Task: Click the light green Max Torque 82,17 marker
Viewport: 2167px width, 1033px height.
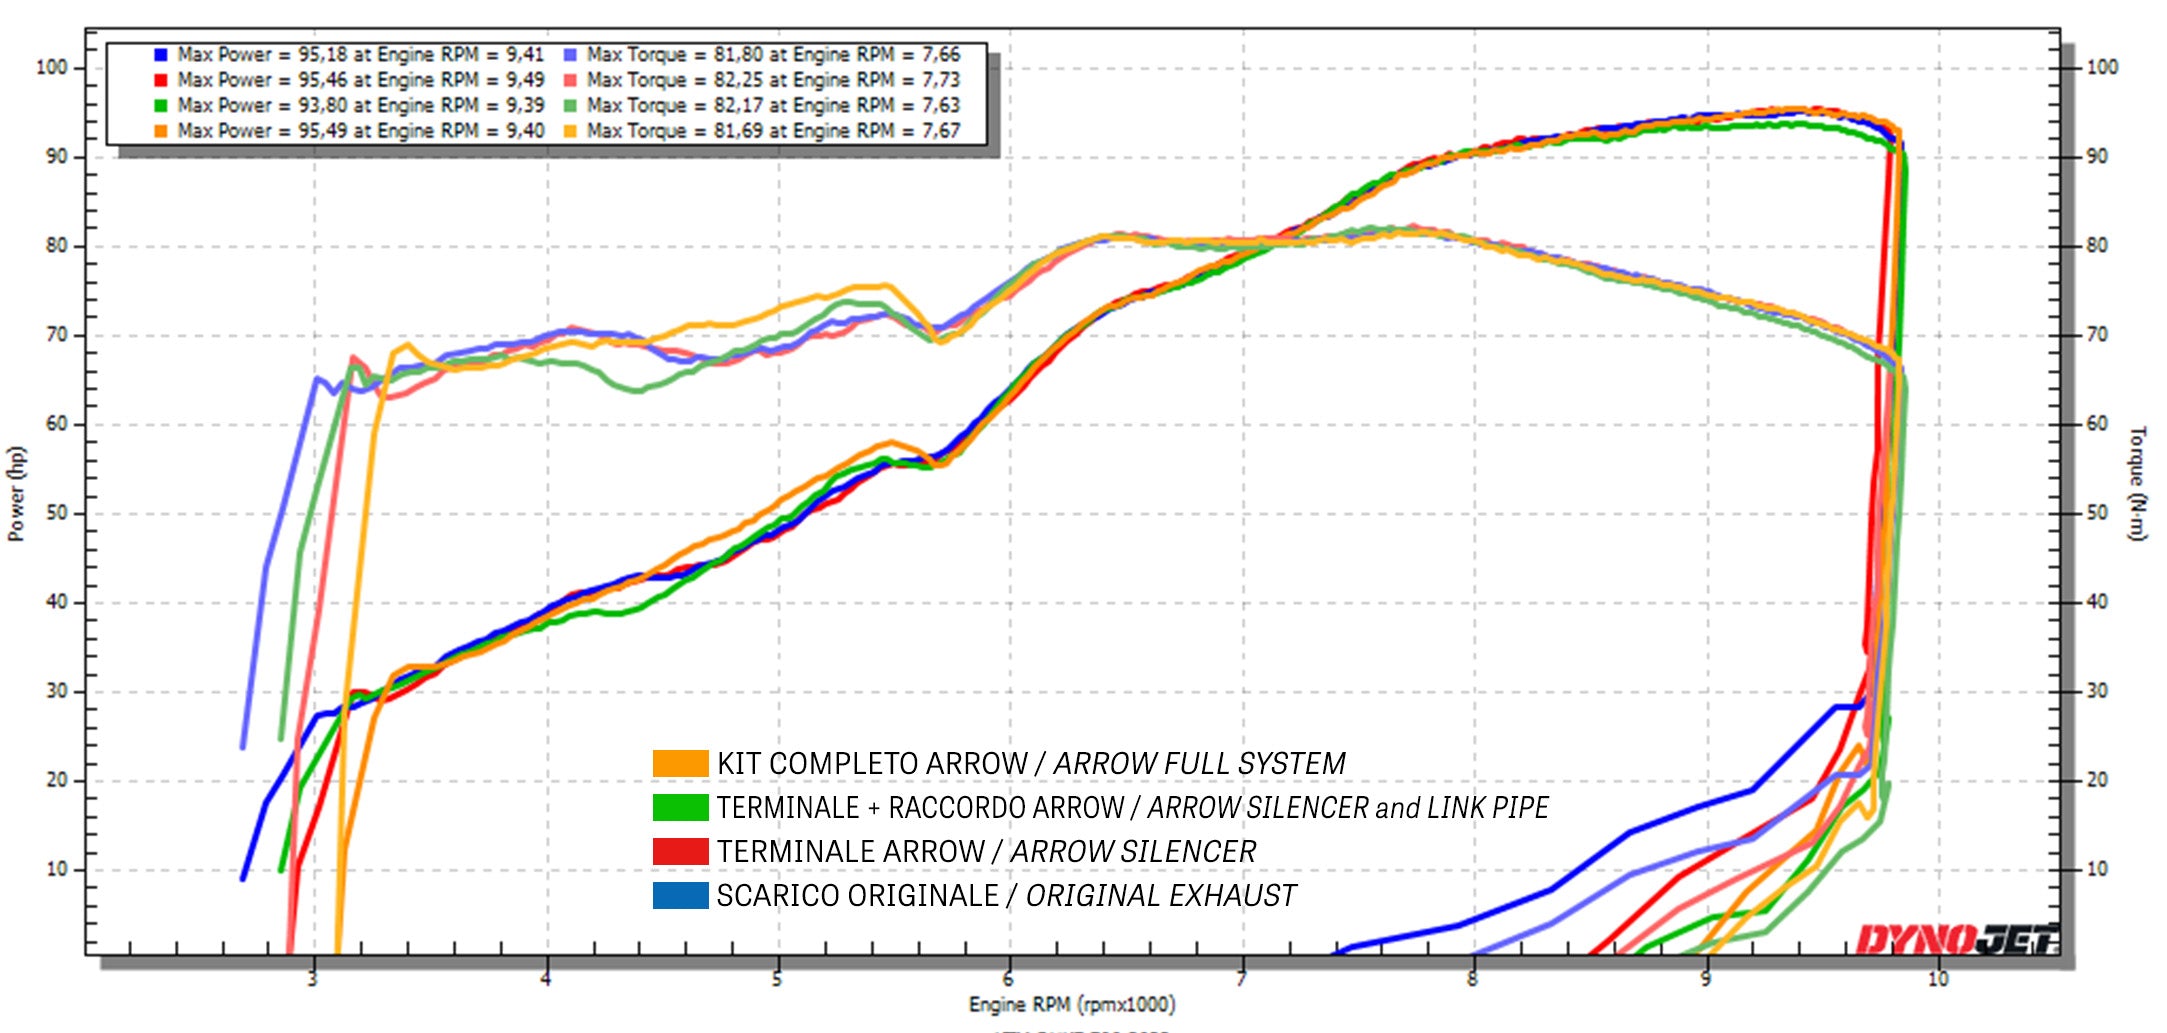Action: 570,106
